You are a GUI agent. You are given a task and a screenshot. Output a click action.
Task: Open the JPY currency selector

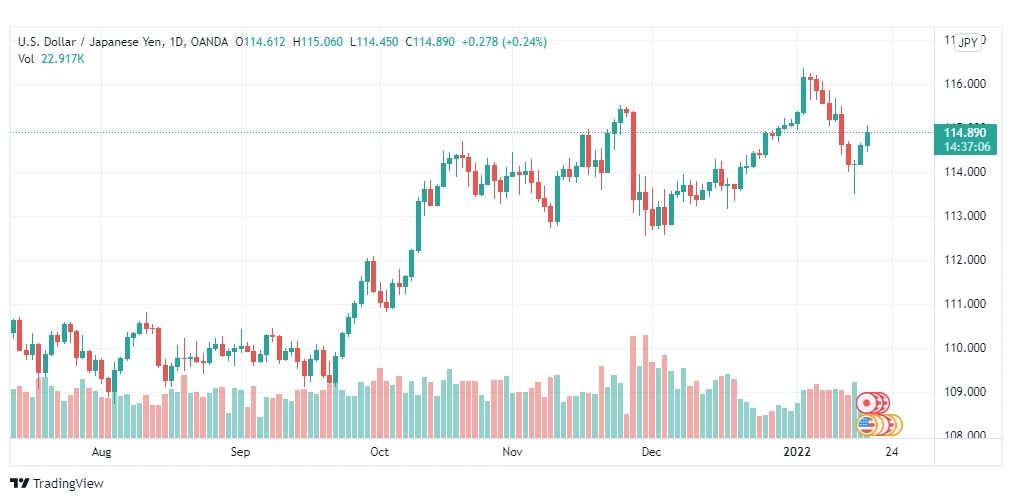[x=967, y=43]
